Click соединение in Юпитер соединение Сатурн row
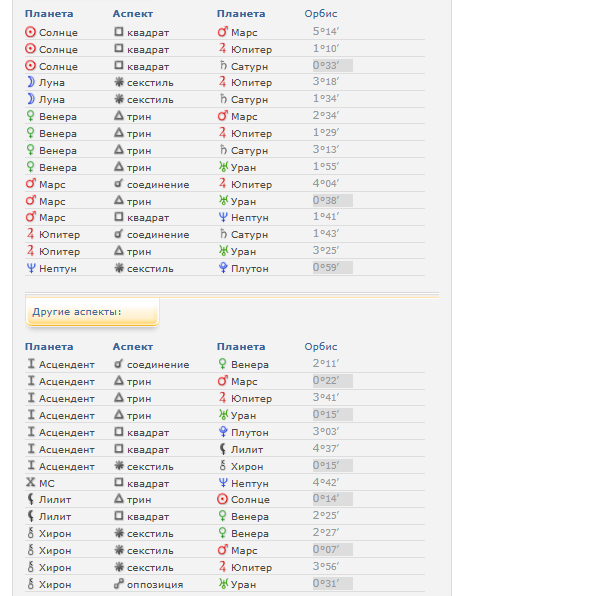 (158, 235)
